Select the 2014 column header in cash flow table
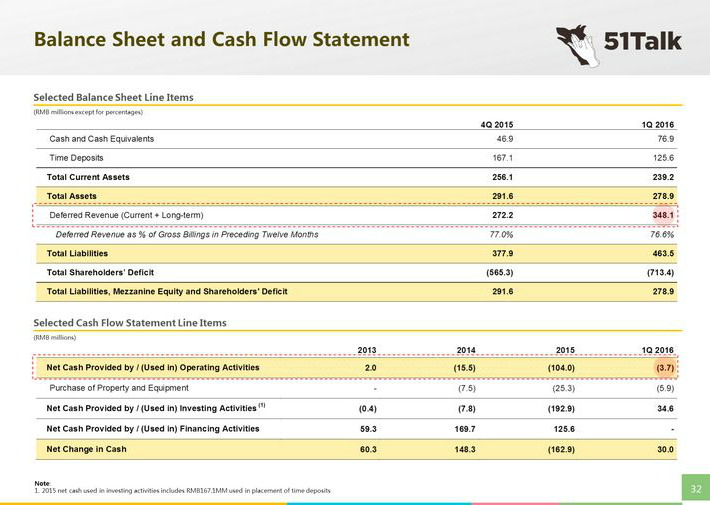The height and width of the screenshot is (505, 710). (x=465, y=349)
